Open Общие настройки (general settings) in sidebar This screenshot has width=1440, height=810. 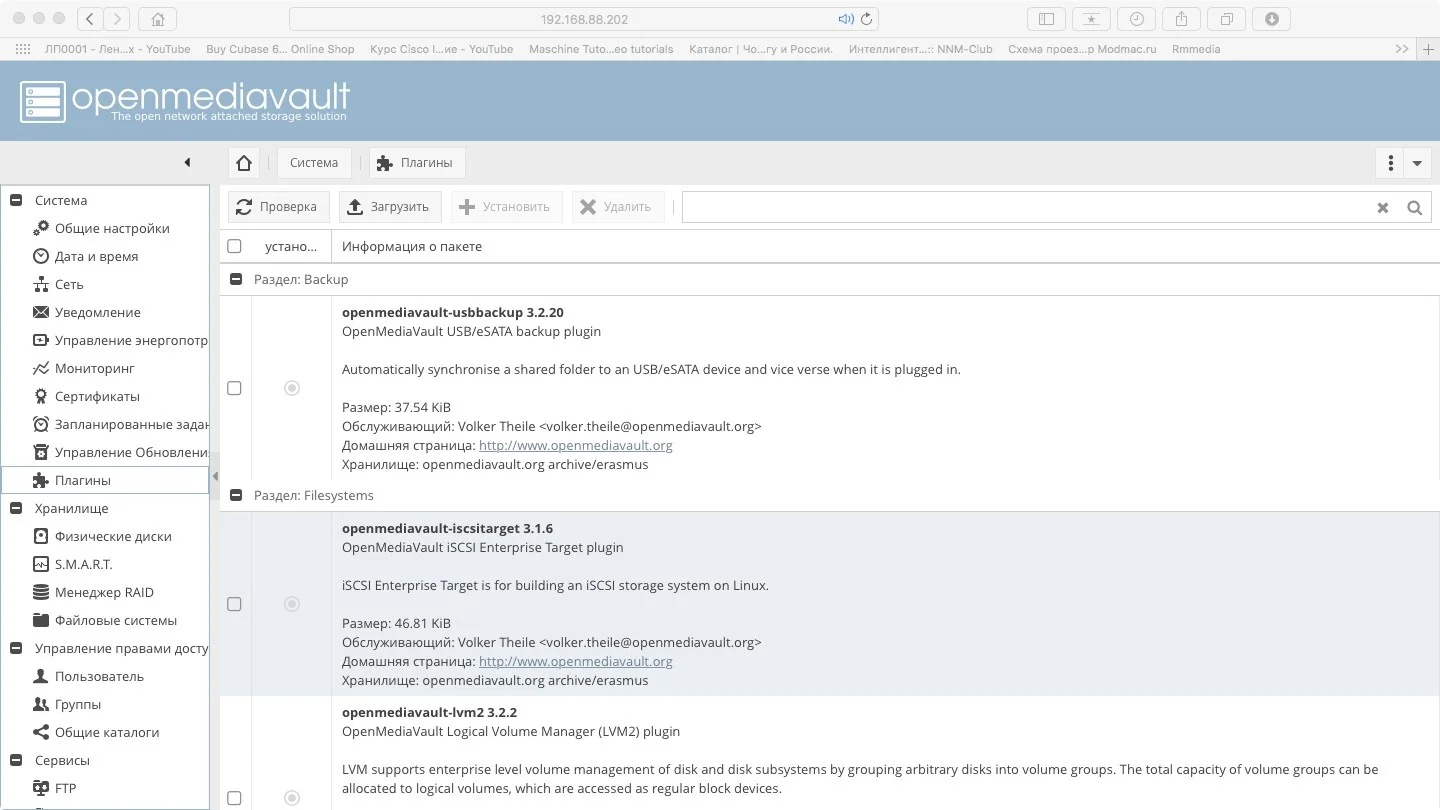tap(112, 228)
